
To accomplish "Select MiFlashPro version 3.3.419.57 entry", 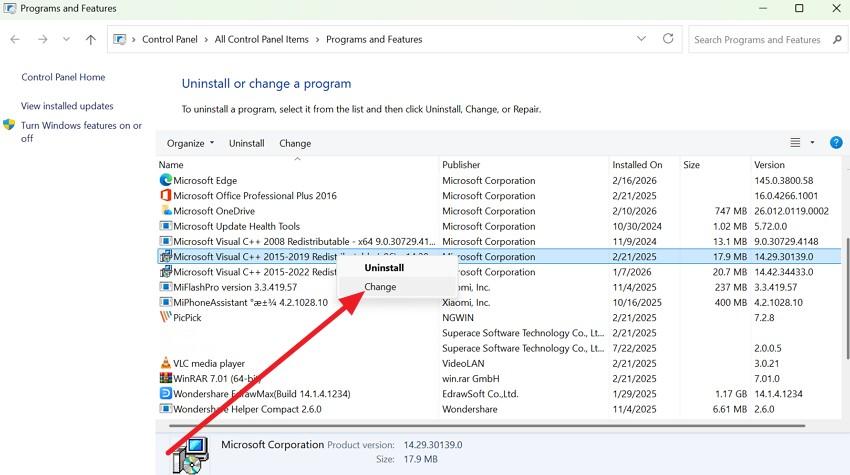I will (x=235, y=287).
